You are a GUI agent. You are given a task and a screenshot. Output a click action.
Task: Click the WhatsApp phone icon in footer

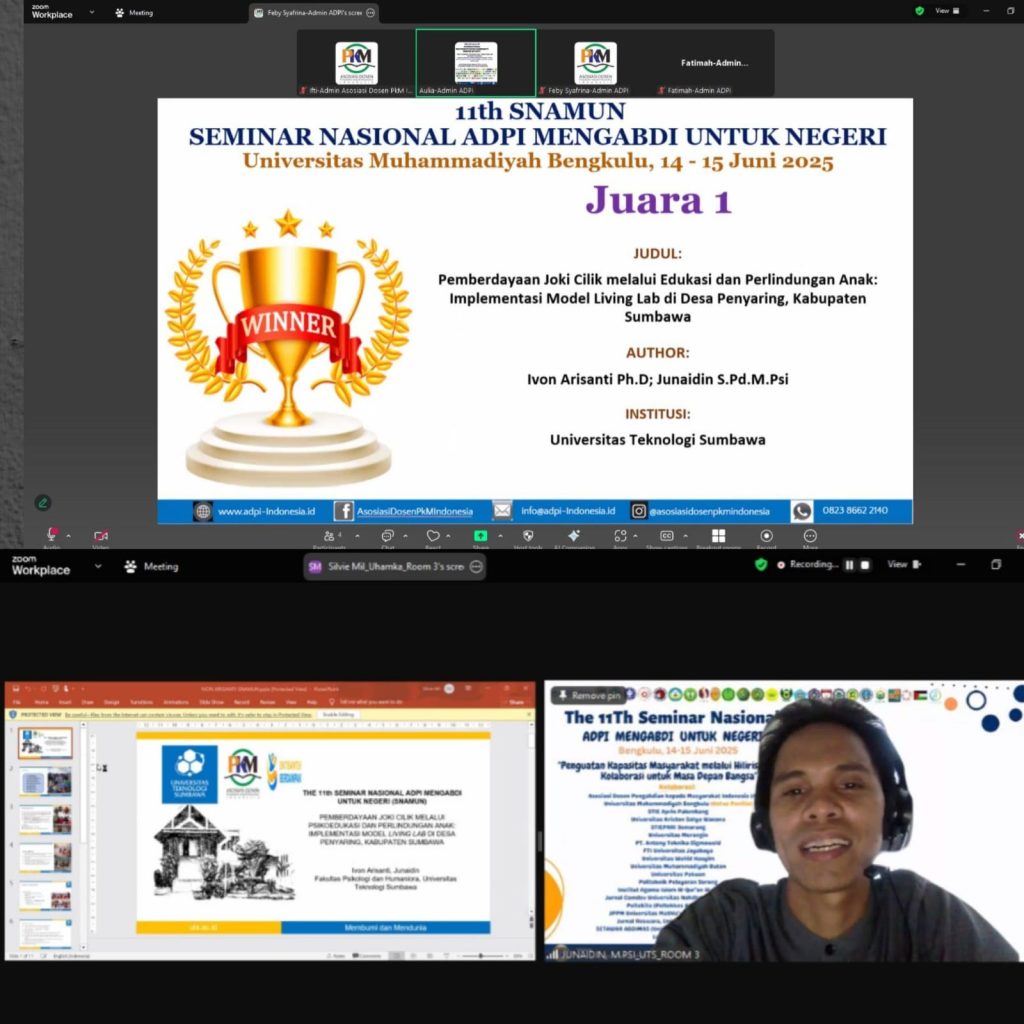click(x=802, y=511)
